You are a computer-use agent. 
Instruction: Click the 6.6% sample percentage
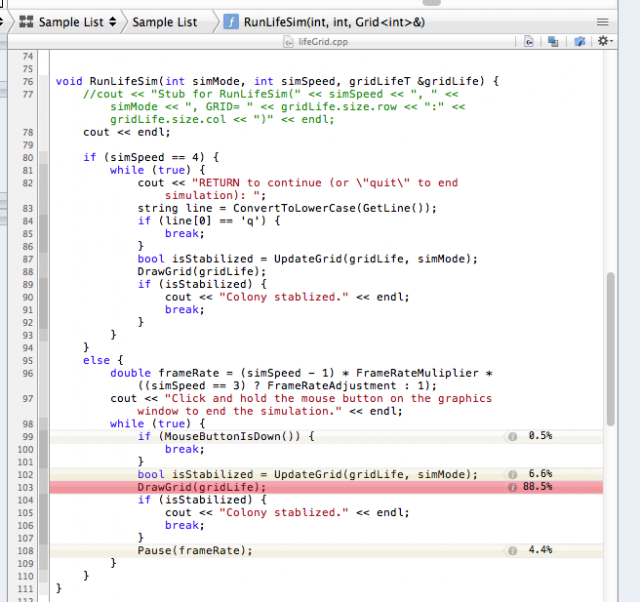click(x=540, y=473)
